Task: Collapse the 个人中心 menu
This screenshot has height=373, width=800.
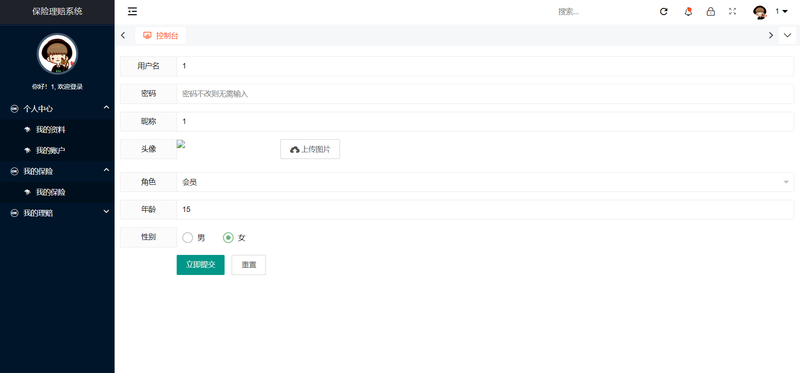Action: (57, 108)
